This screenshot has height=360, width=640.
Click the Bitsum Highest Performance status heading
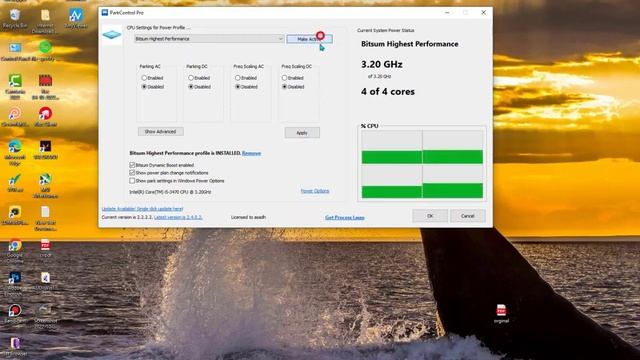(x=409, y=44)
